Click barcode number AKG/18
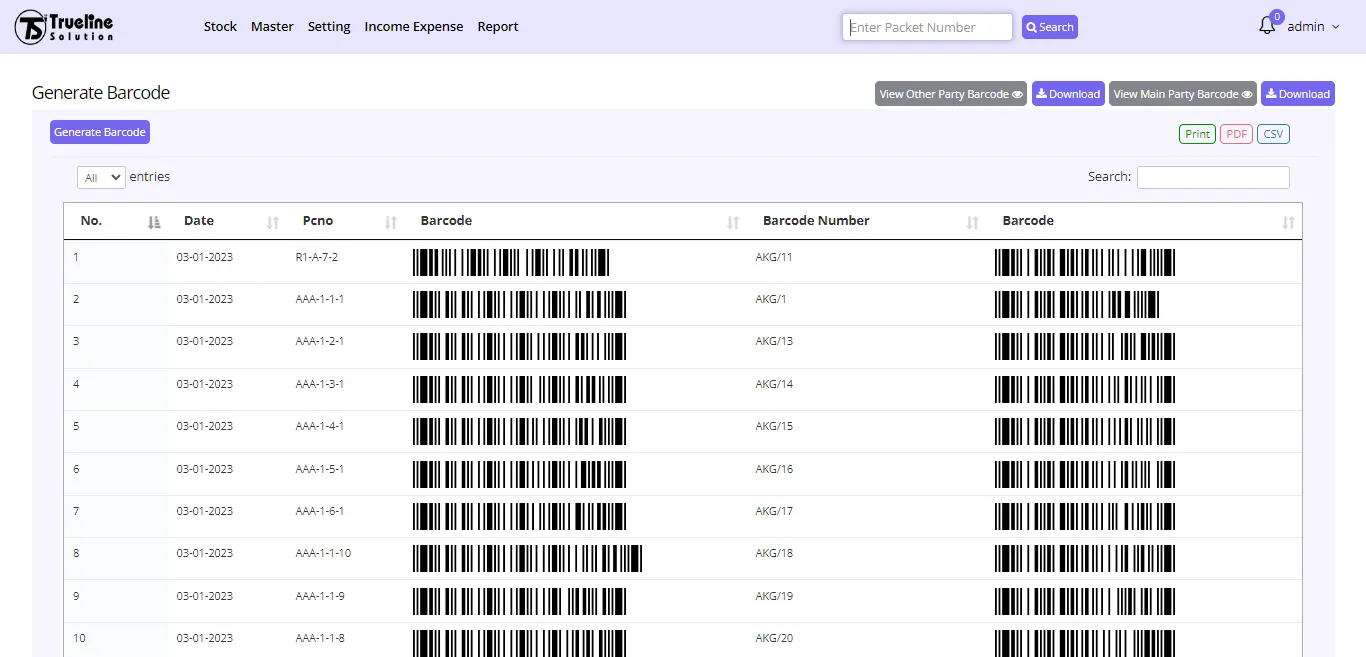 pyautogui.click(x=774, y=553)
